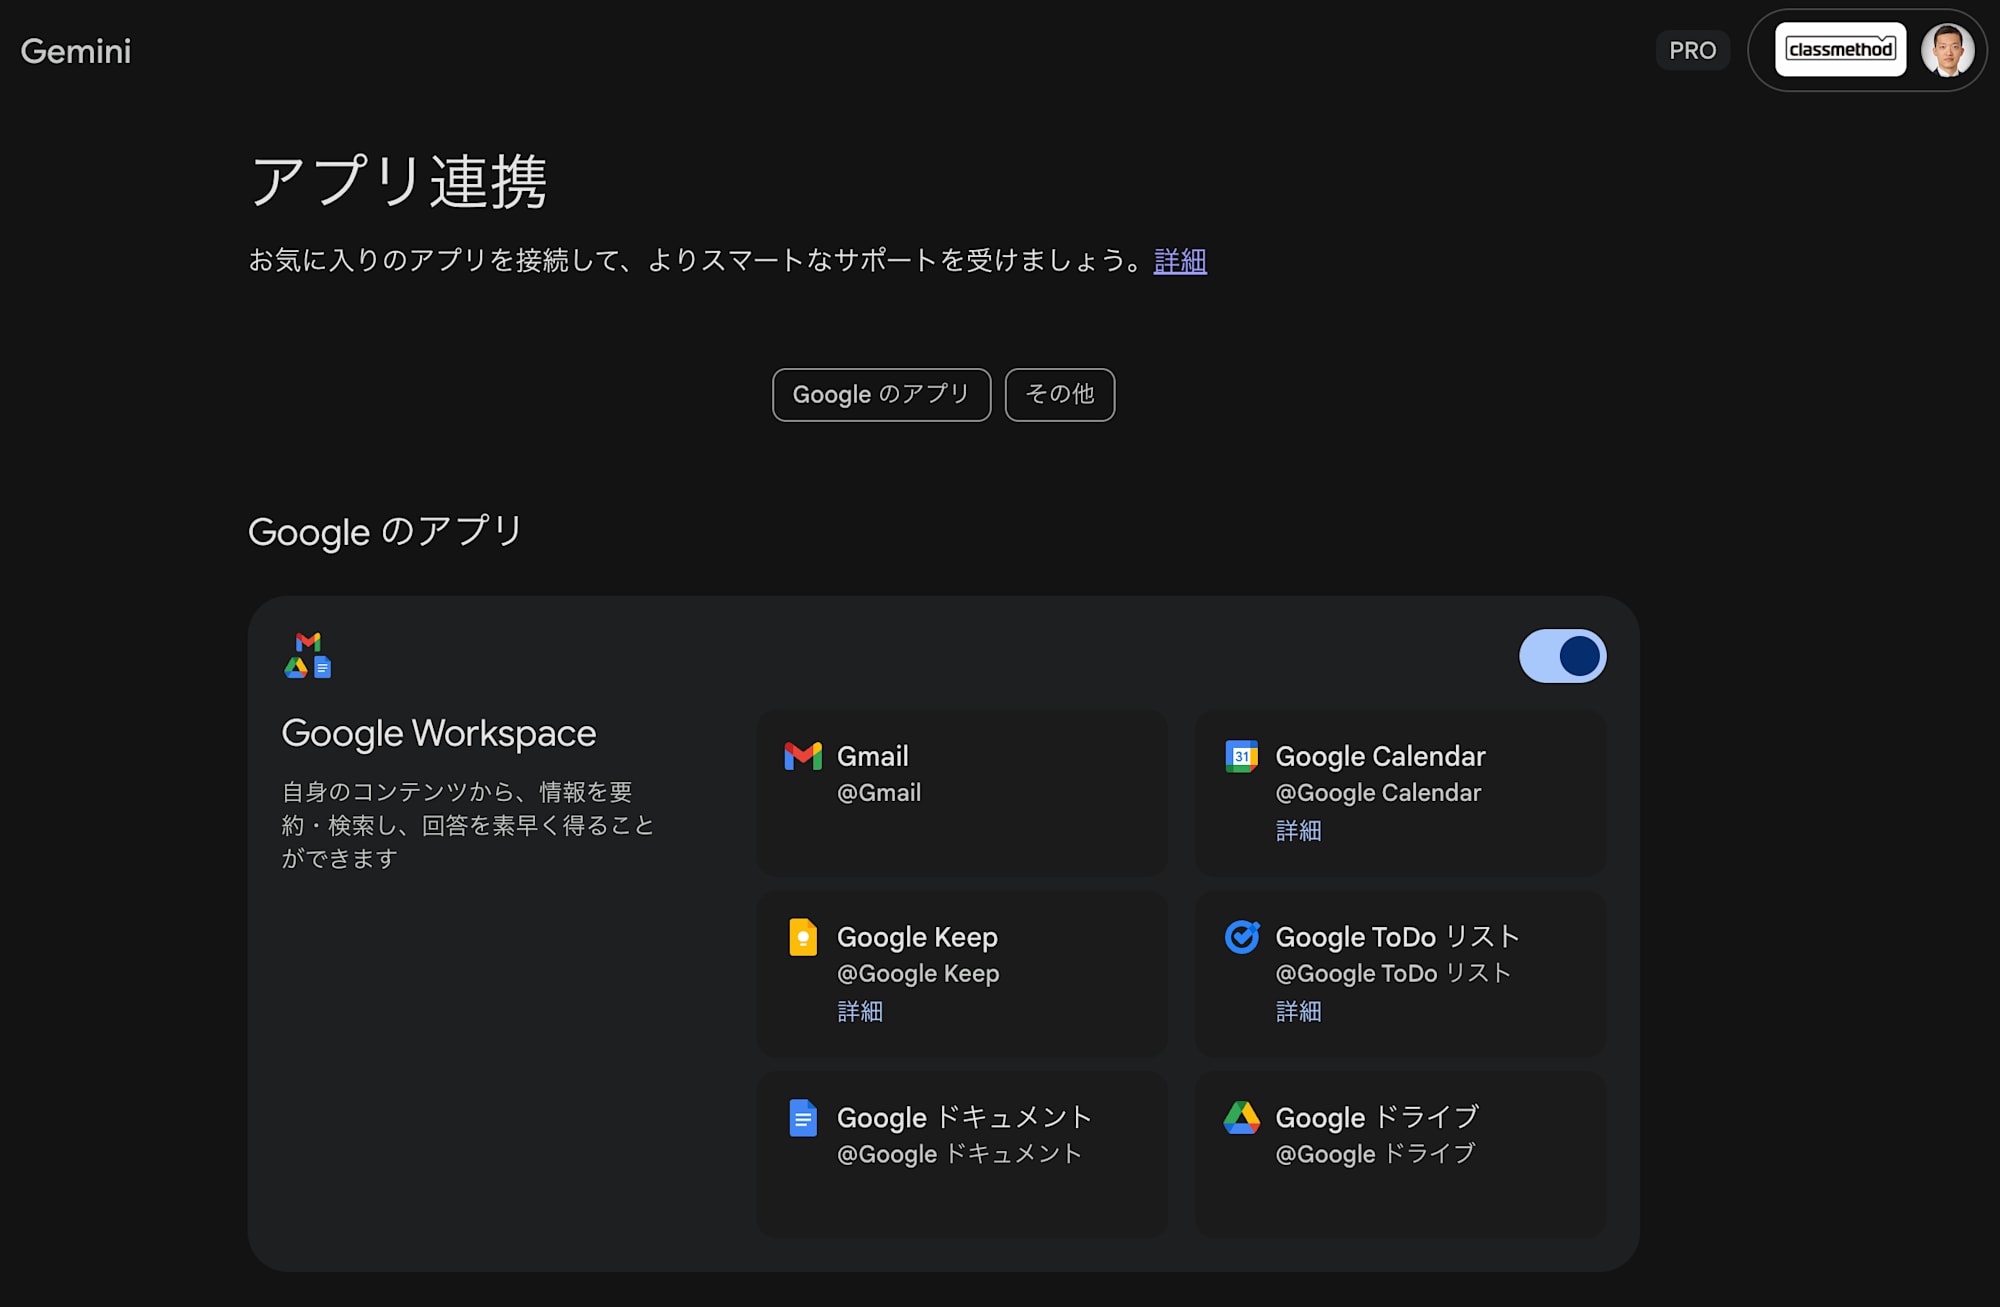This screenshot has height=1307, width=2000.
Task: Open 詳細 under Google Keep
Action: 860,1012
